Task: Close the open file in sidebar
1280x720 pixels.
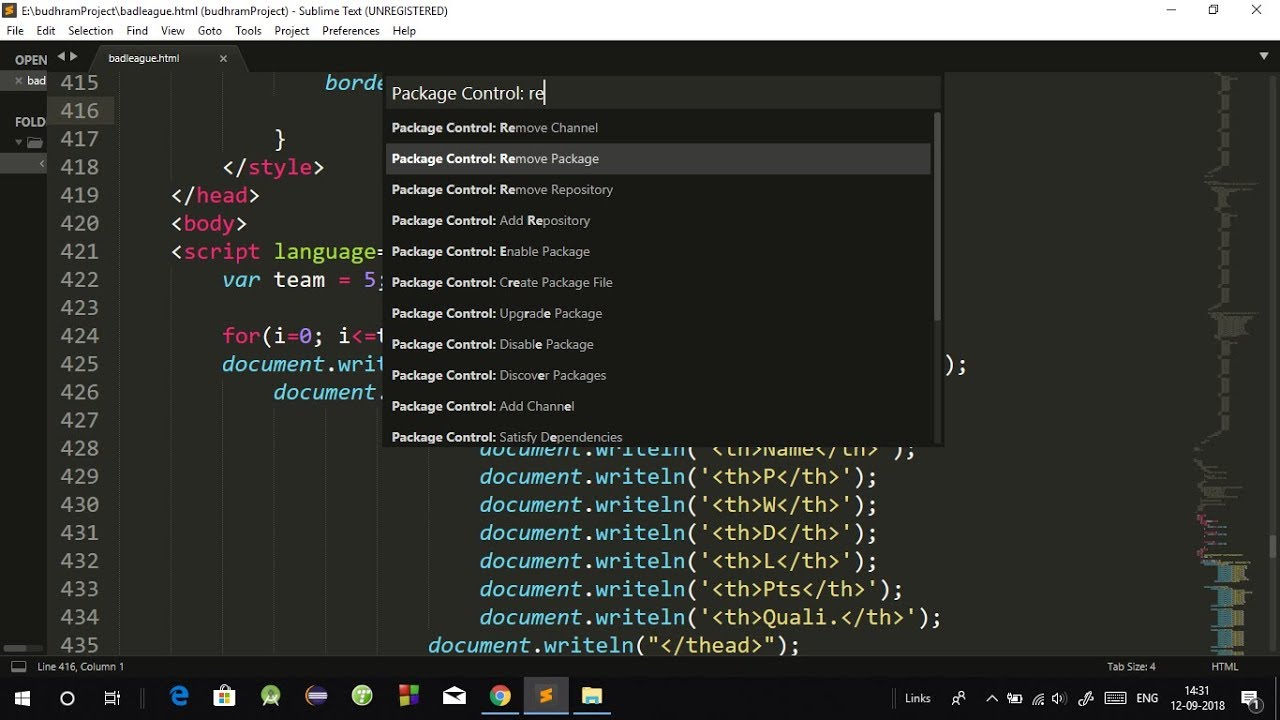Action: coord(19,81)
